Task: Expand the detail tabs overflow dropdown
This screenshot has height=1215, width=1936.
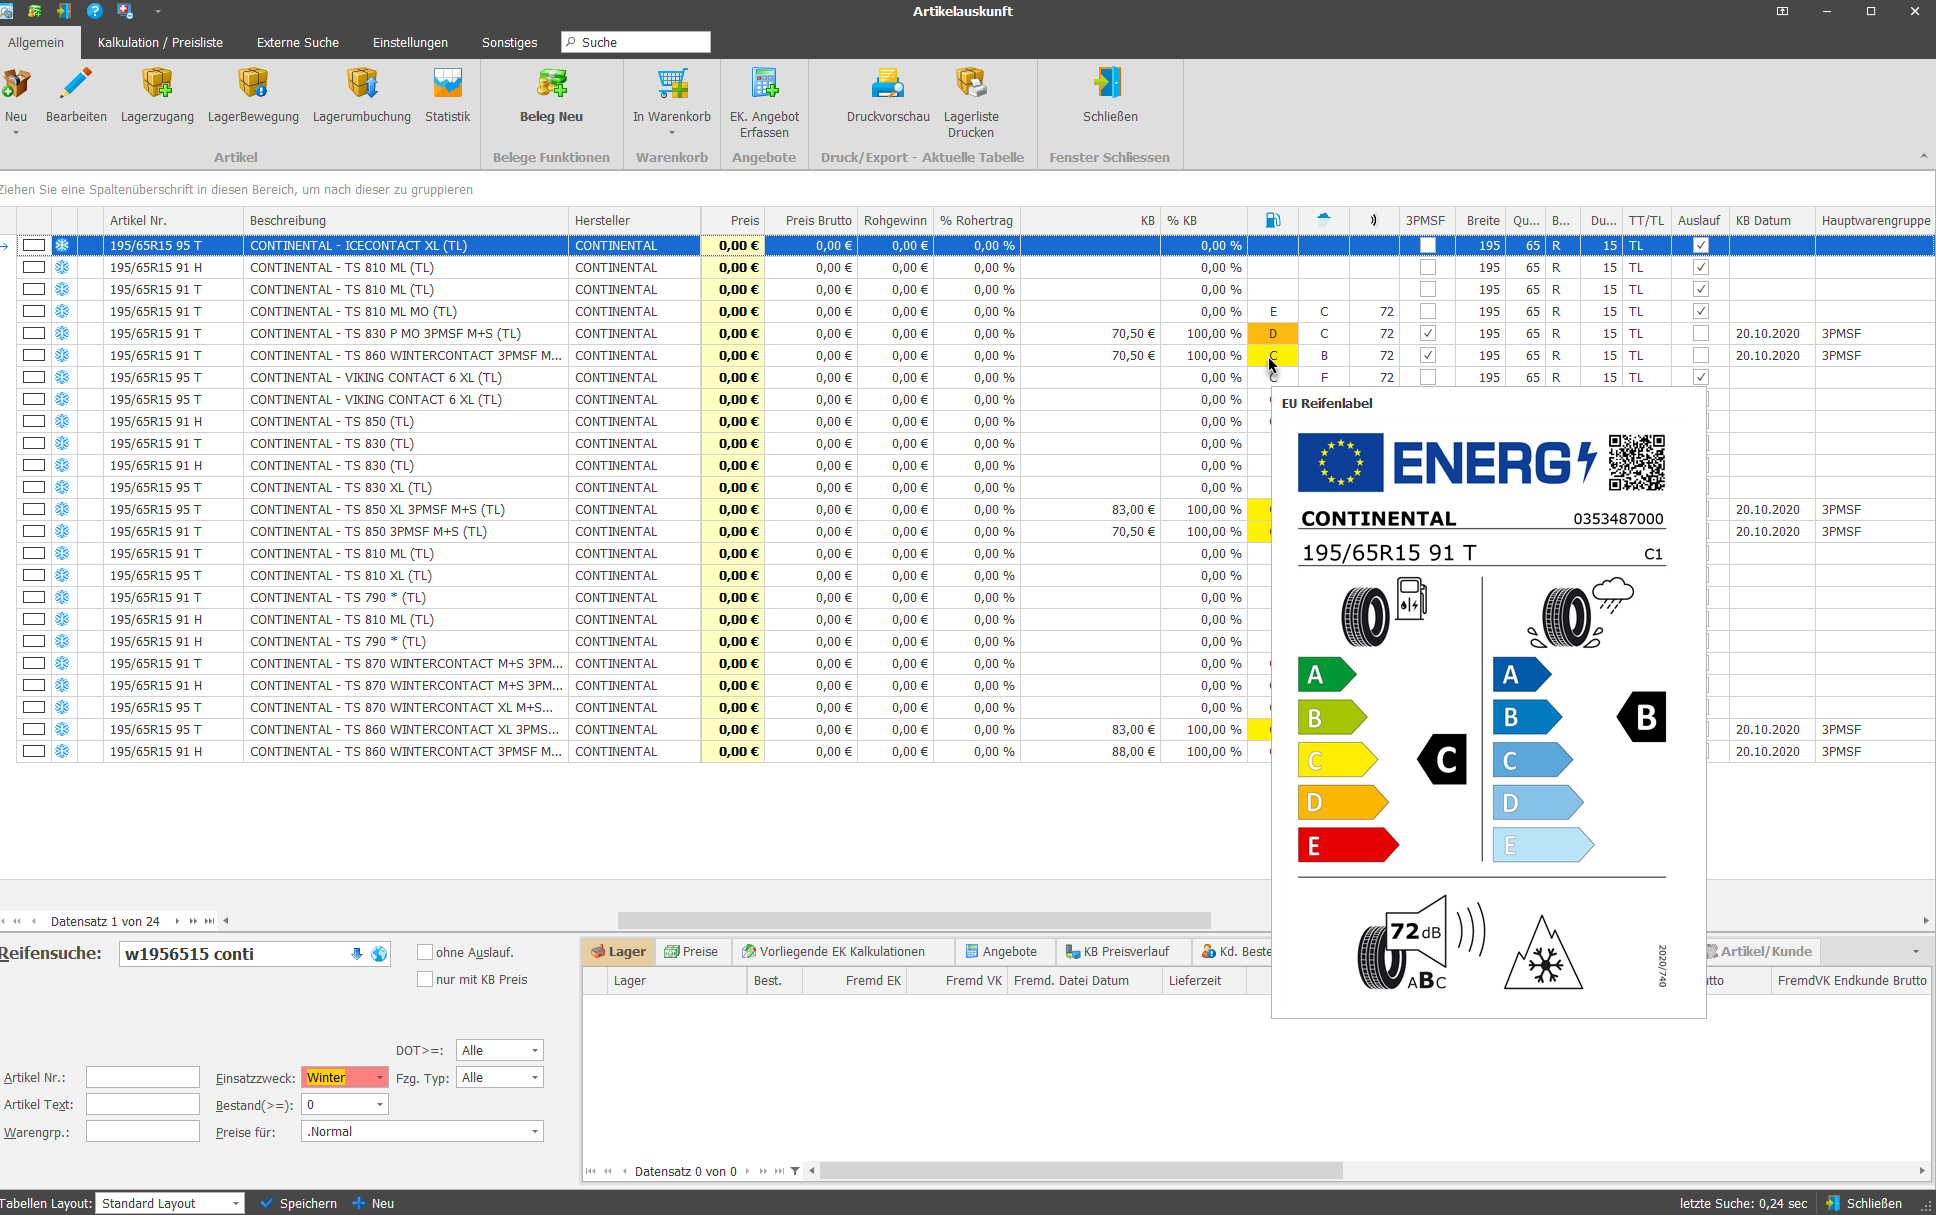Action: (x=1916, y=952)
